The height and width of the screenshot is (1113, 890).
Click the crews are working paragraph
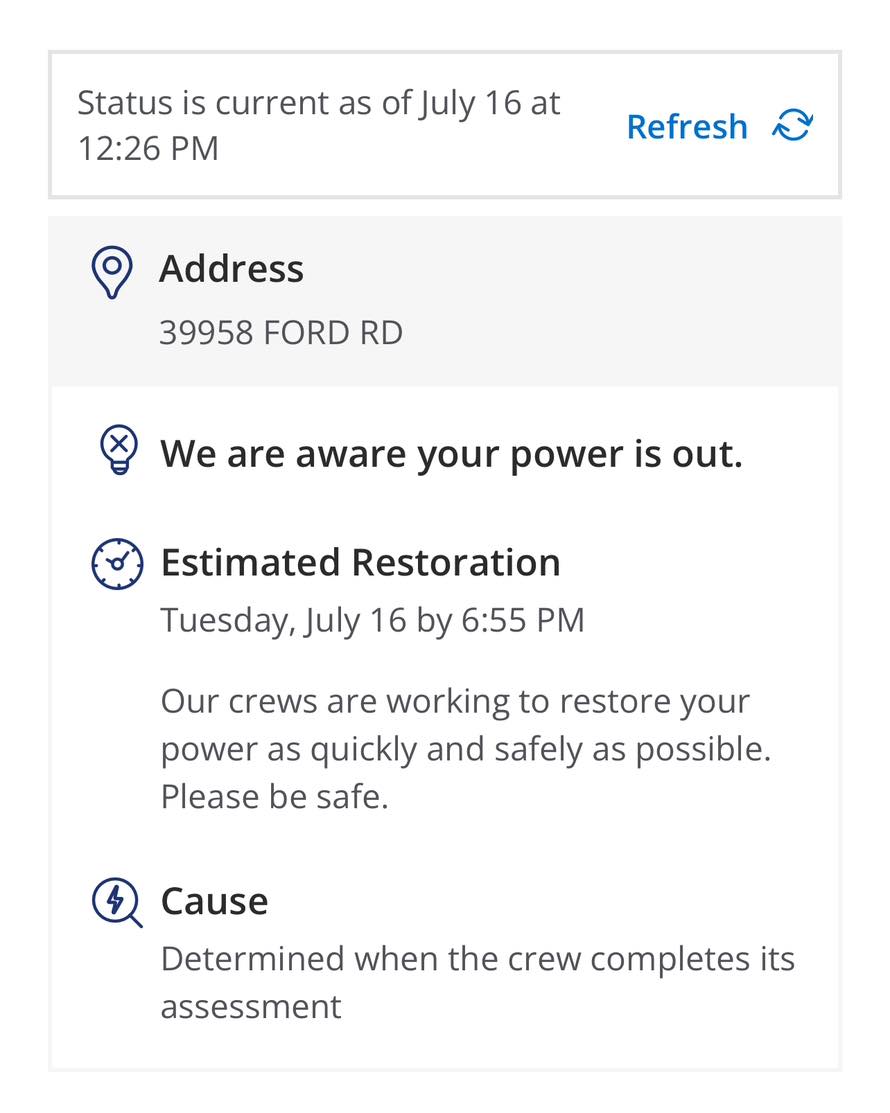[466, 749]
